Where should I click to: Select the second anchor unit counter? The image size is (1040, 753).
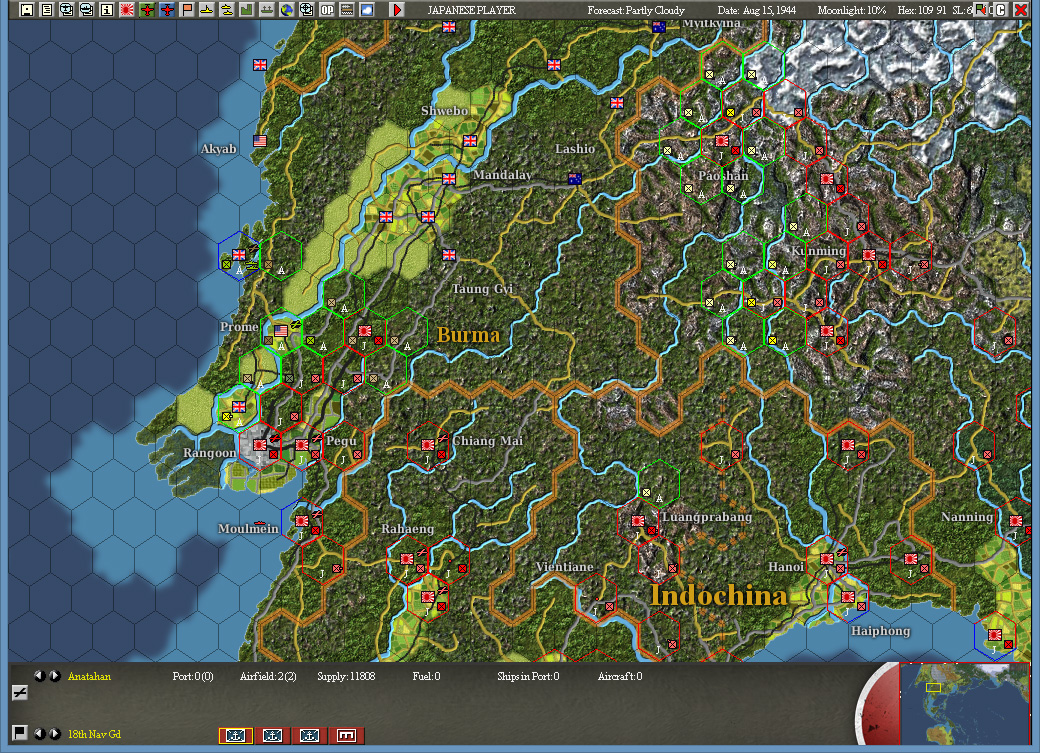(273, 735)
